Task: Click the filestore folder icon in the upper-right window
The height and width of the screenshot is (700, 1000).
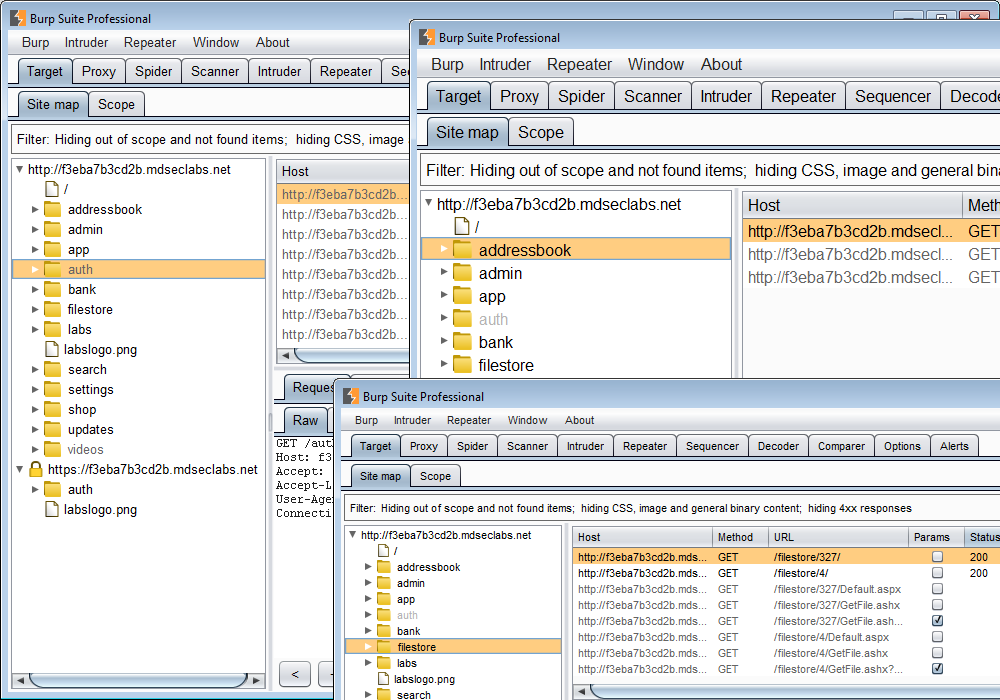Action: click(462, 365)
